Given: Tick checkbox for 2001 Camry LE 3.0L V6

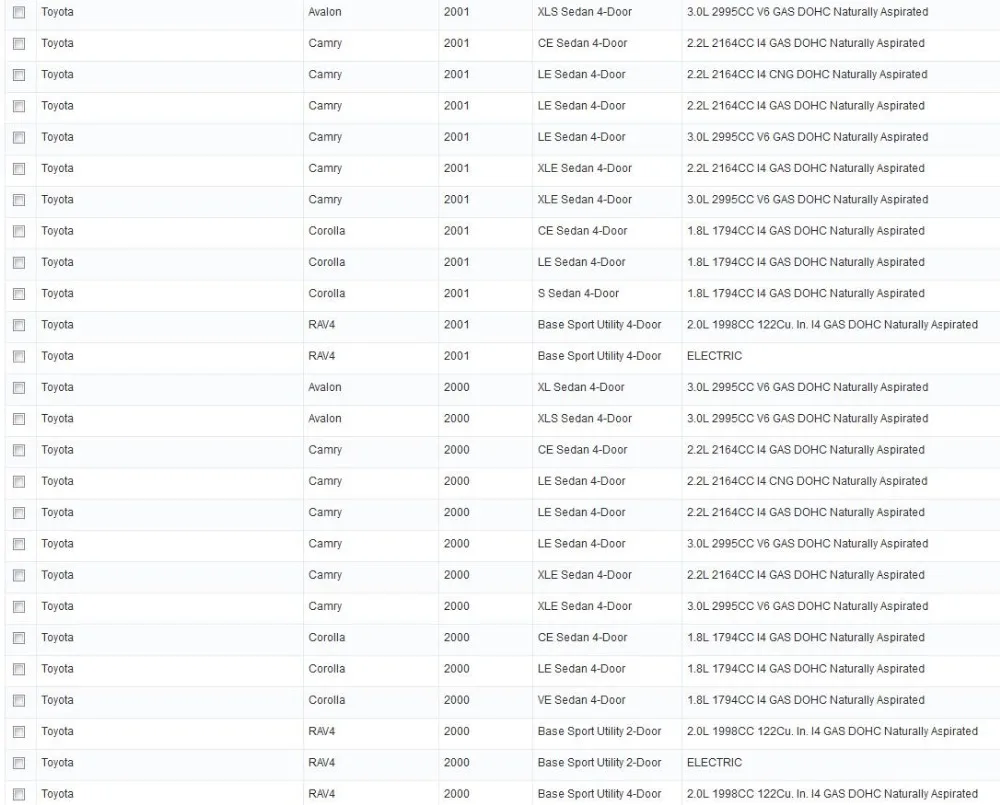Looking at the screenshot, I should tap(19, 137).
